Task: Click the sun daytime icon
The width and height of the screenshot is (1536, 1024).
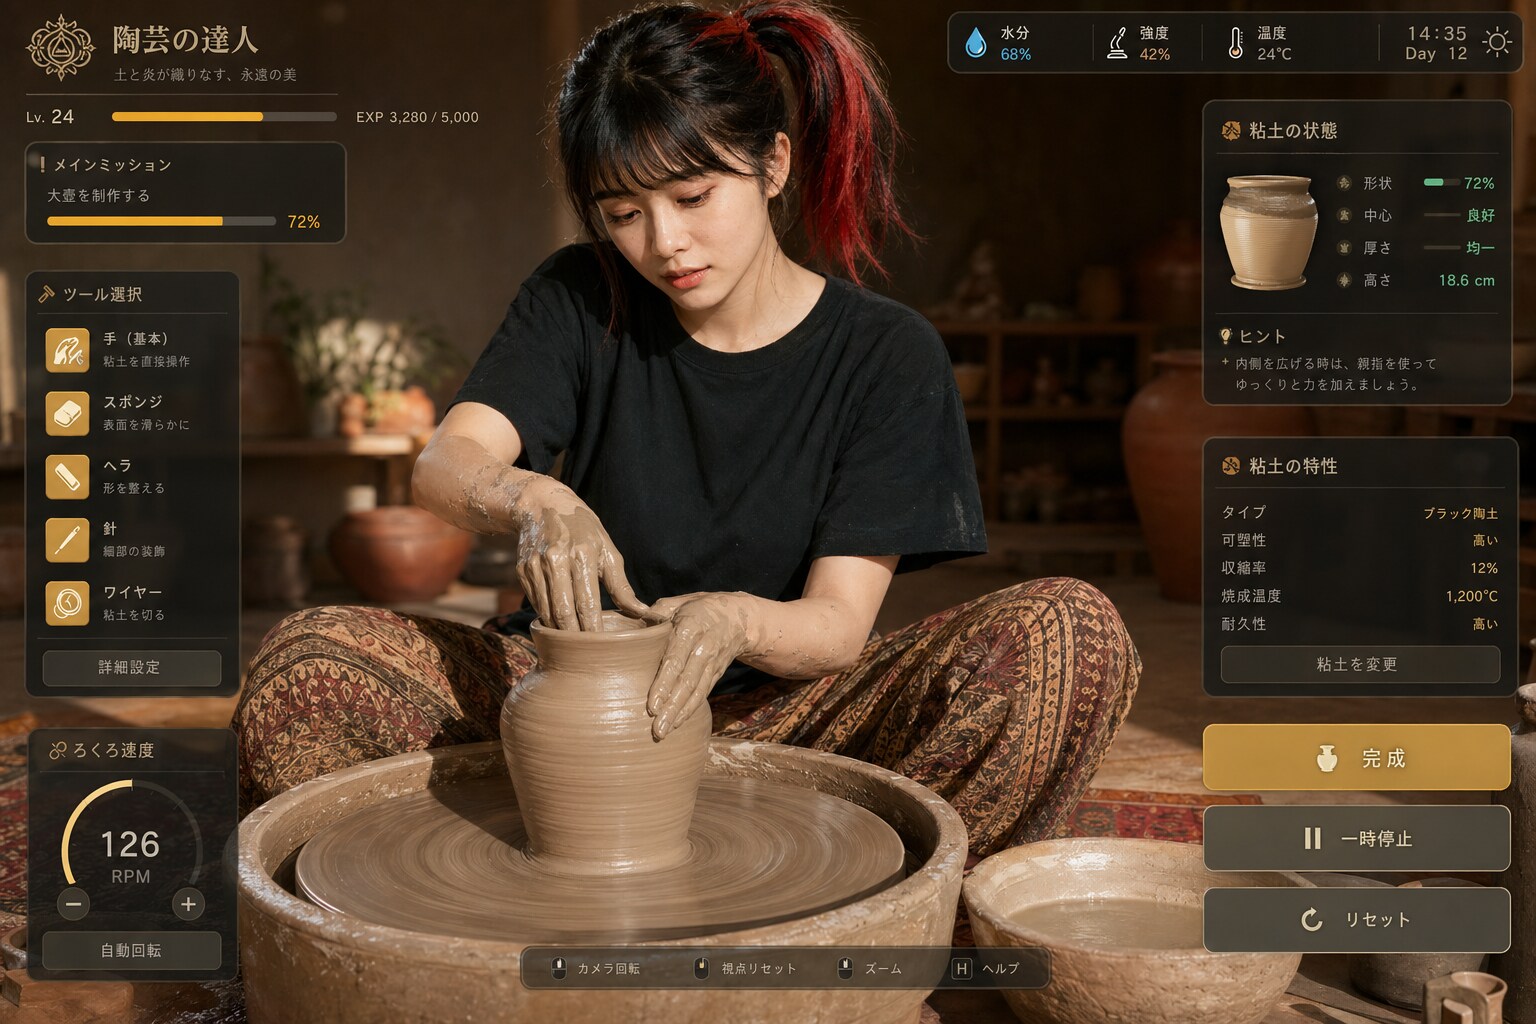Action: tap(1497, 43)
